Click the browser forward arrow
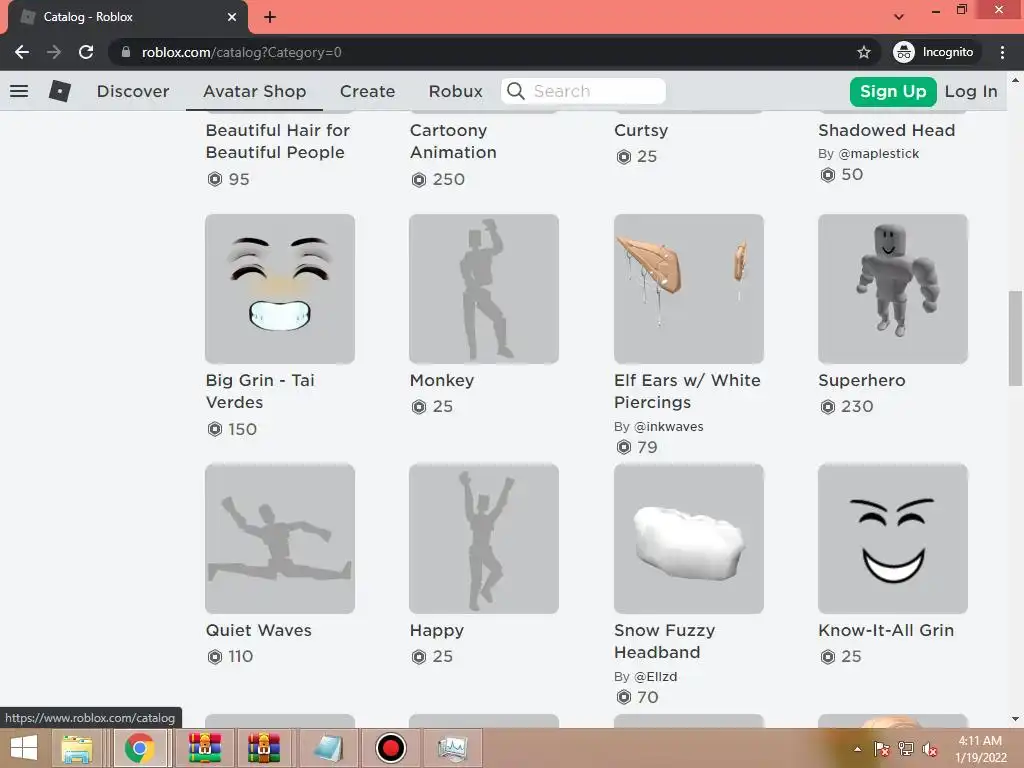1024x768 pixels. pos(54,52)
